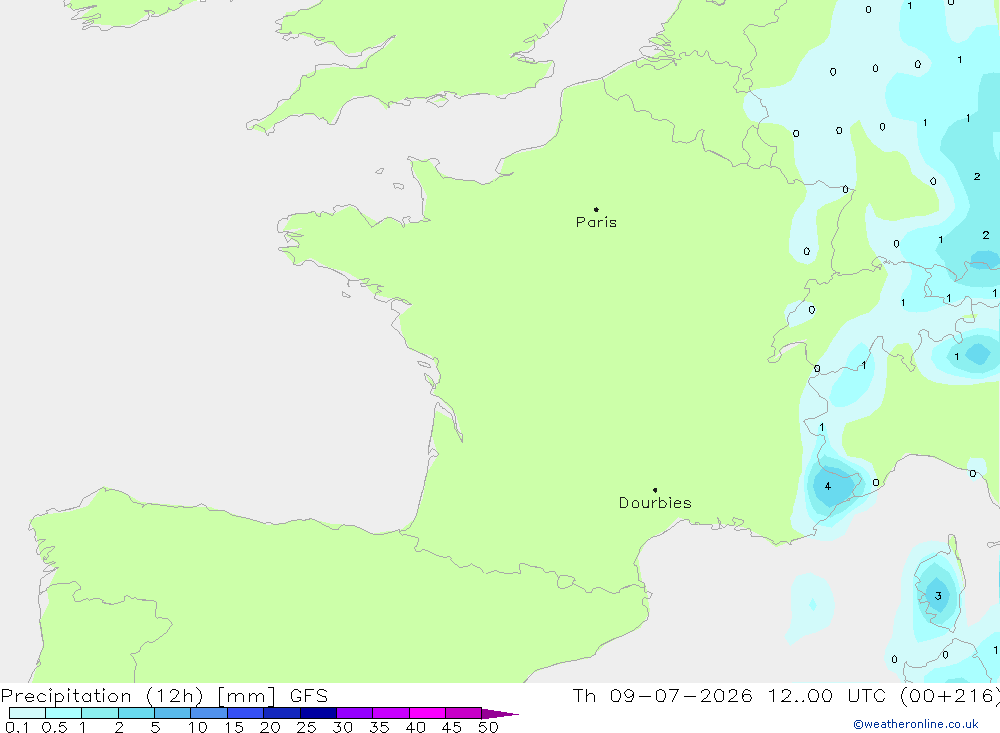The image size is (1000, 733).
Task: Pick the legend swatch between 30 and 35
Action: (x=355, y=713)
